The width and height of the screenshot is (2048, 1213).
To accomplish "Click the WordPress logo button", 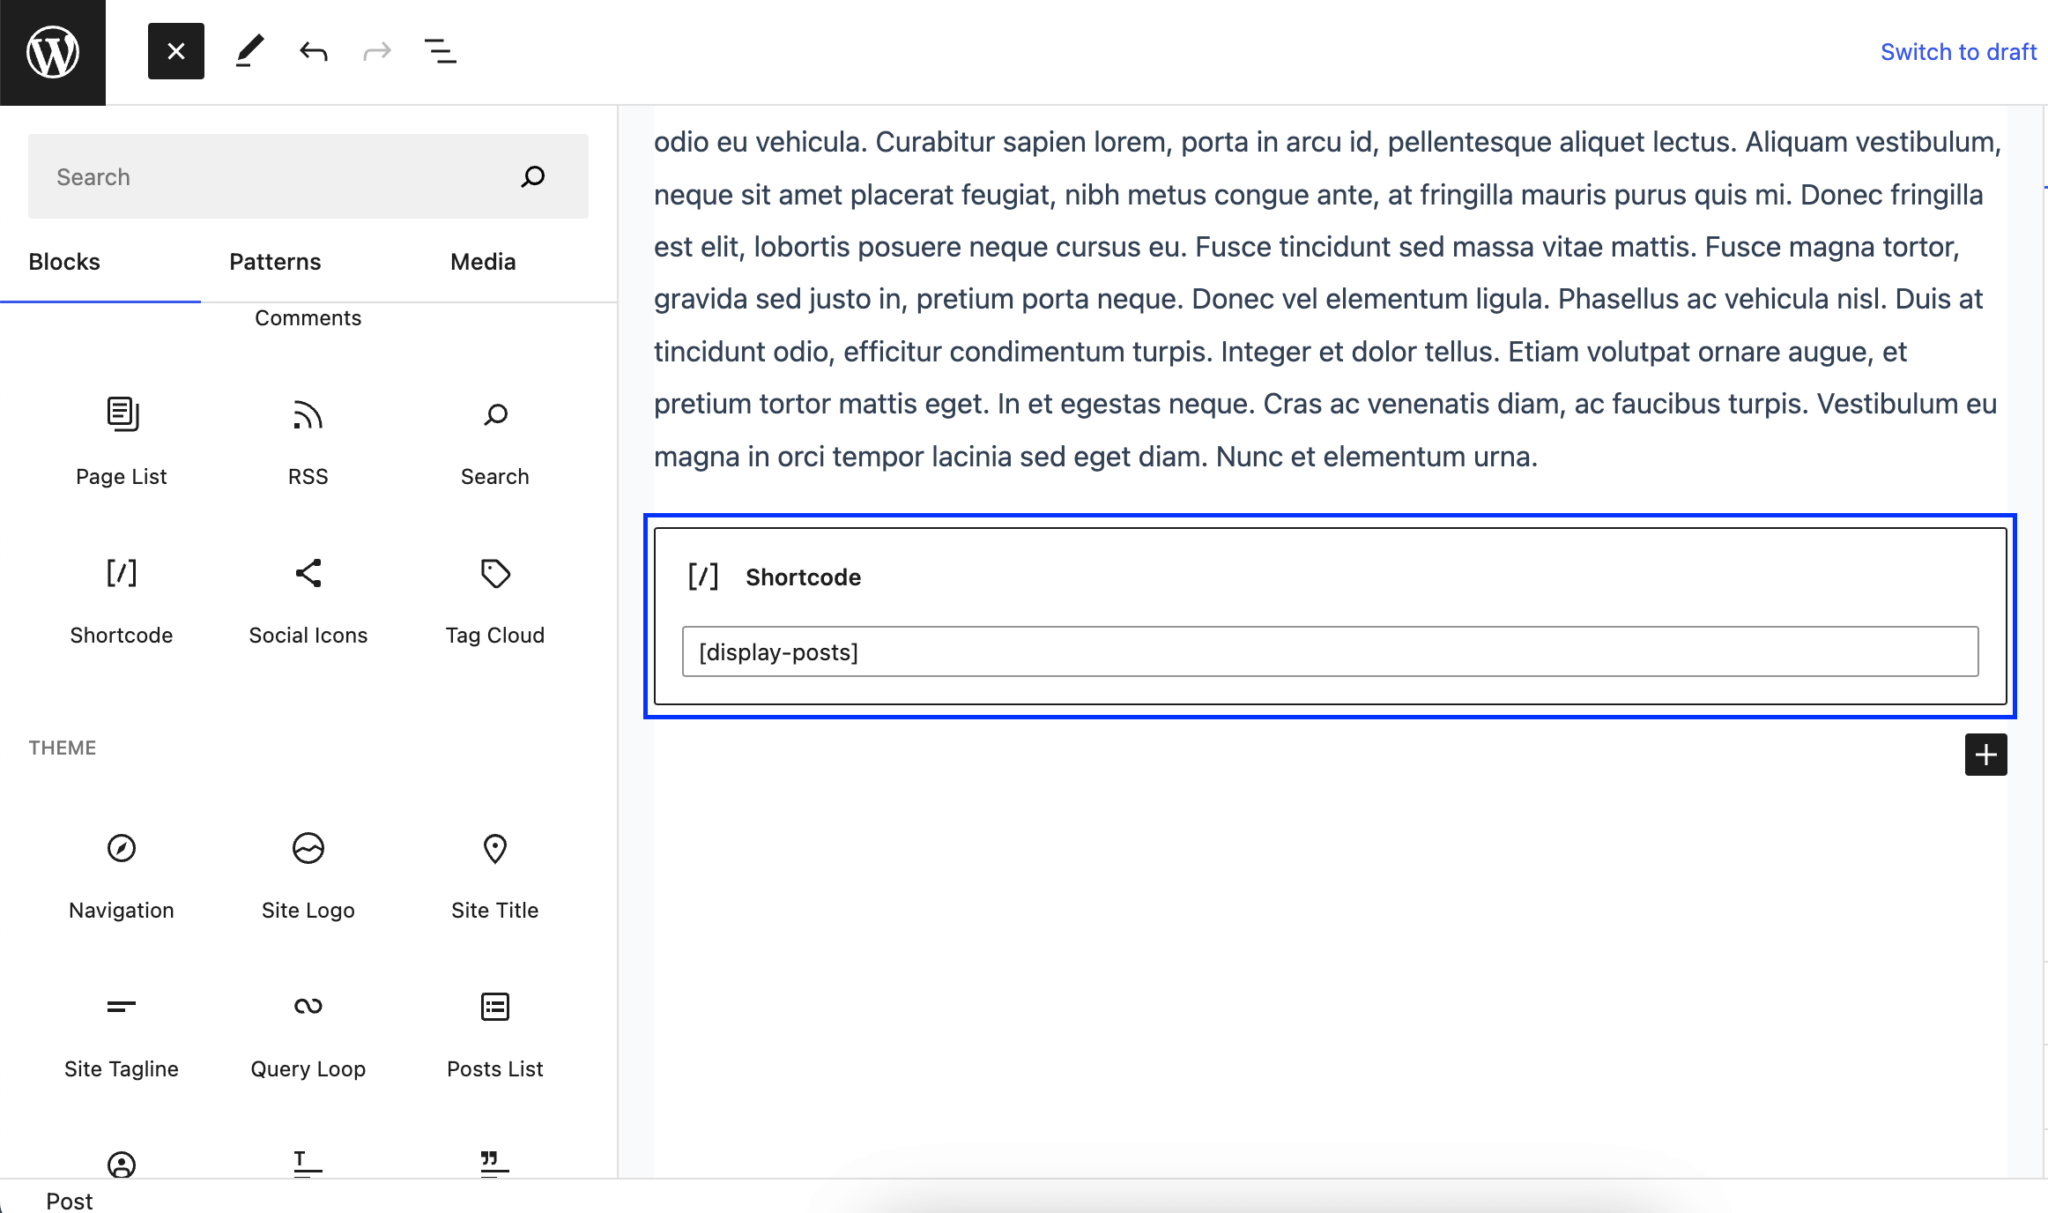I will pyautogui.click(x=52, y=52).
